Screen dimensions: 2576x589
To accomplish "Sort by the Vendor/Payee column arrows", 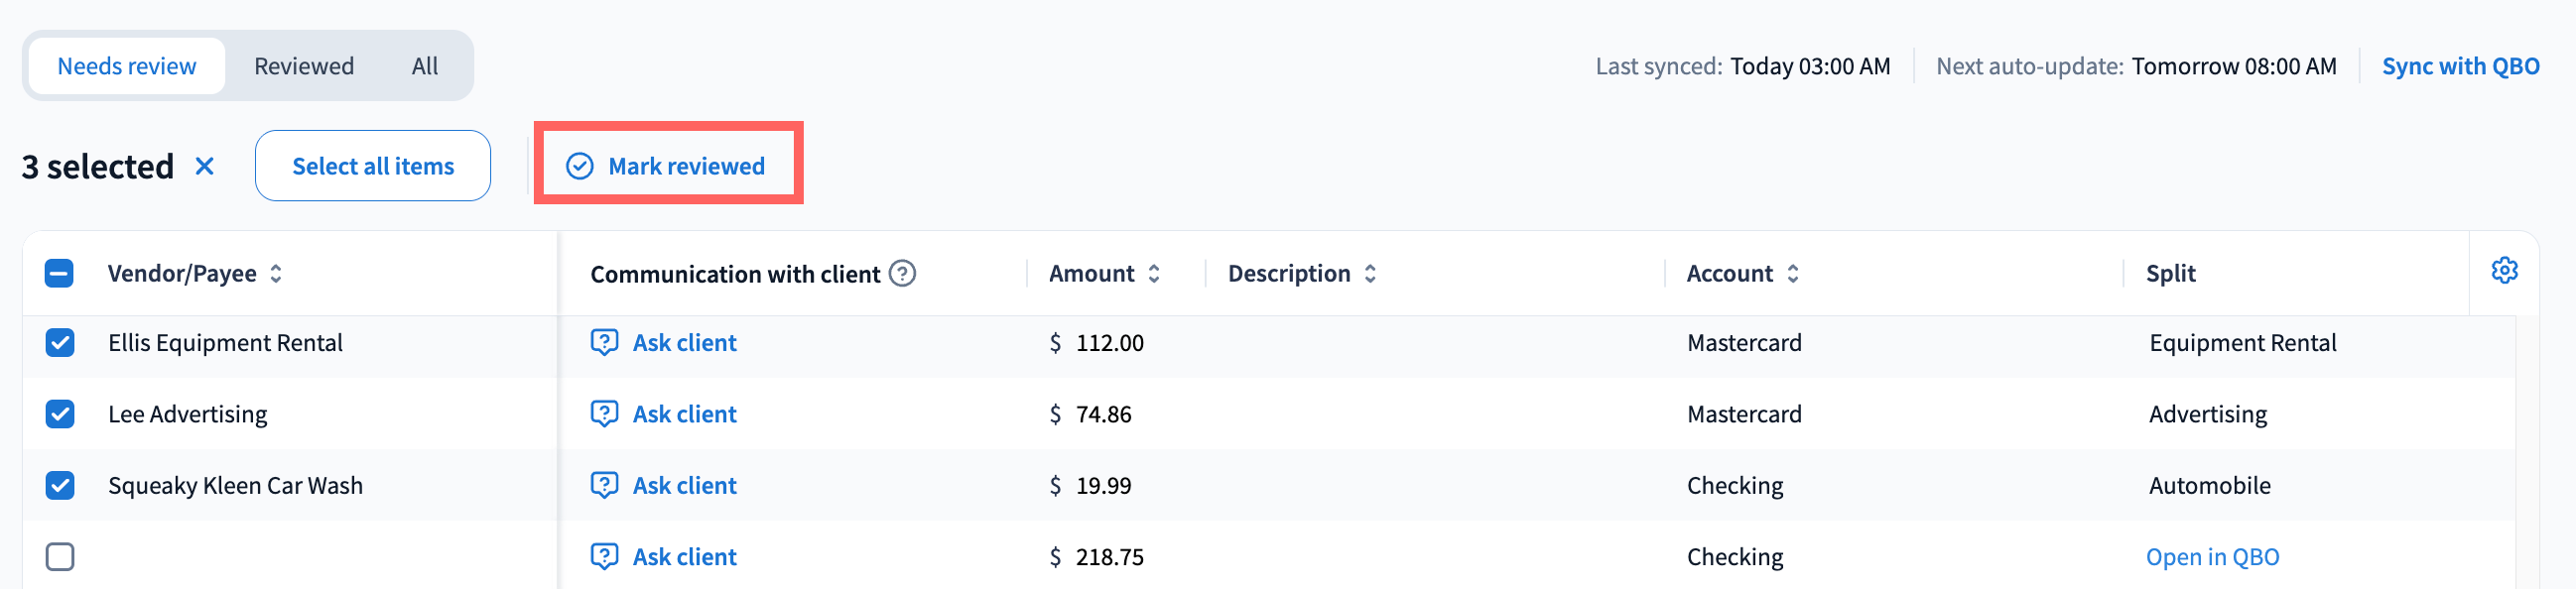I will (276, 273).
